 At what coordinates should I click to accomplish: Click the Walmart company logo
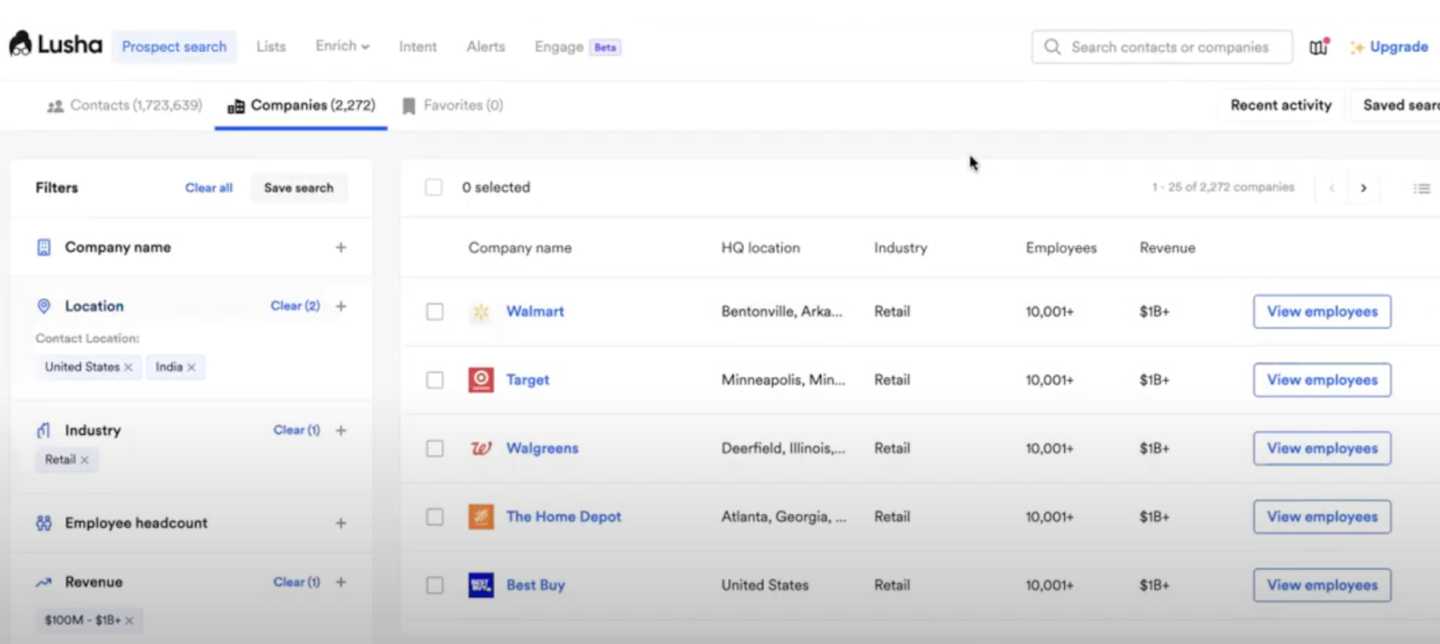[481, 312]
